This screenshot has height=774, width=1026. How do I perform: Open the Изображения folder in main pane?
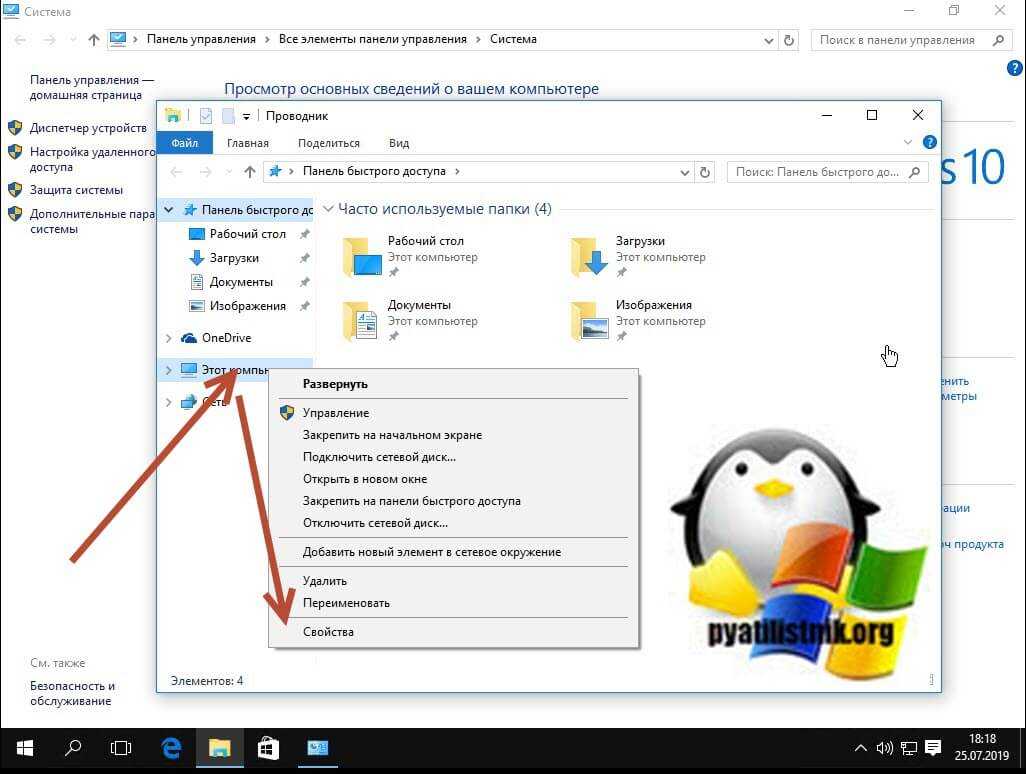[589, 321]
